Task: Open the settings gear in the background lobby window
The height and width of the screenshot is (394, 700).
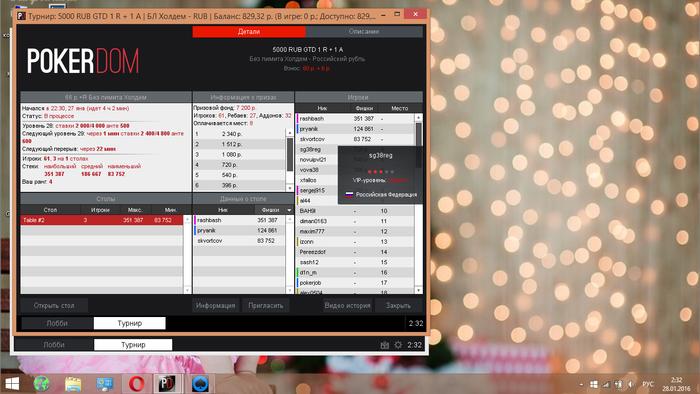Action: click(398, 345)
